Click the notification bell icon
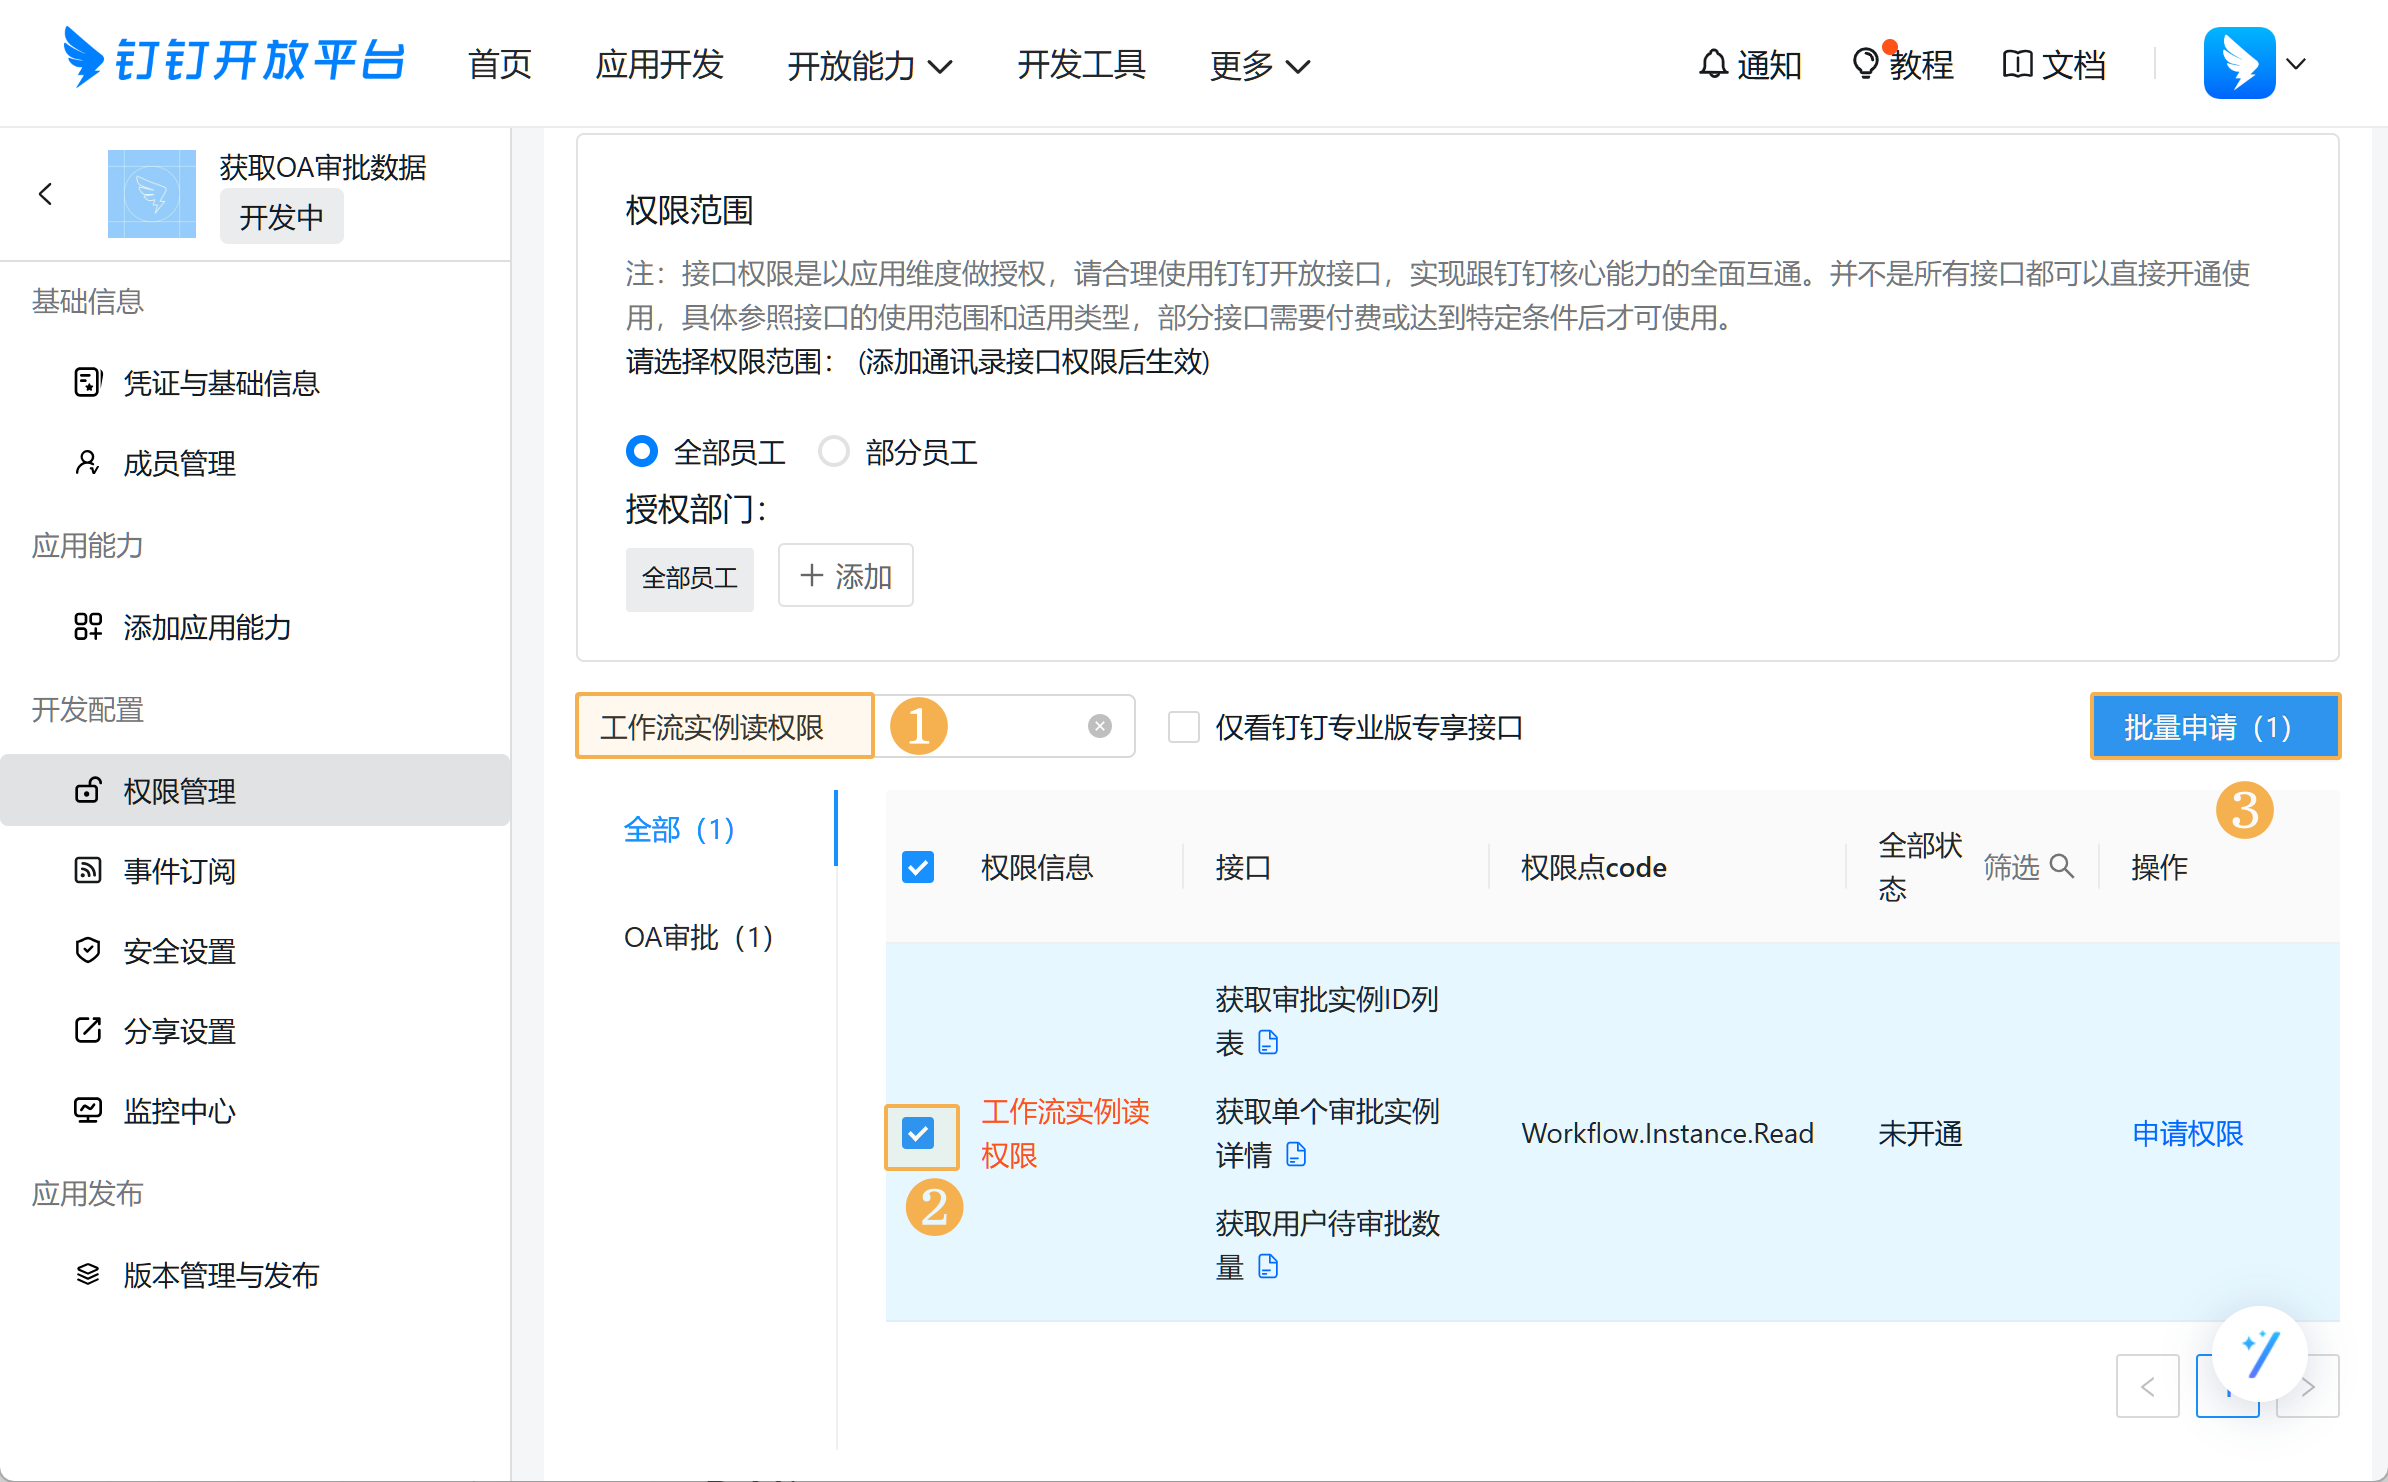The width and height of the screenshot is (2388, 1482). tap(1713, 64)
